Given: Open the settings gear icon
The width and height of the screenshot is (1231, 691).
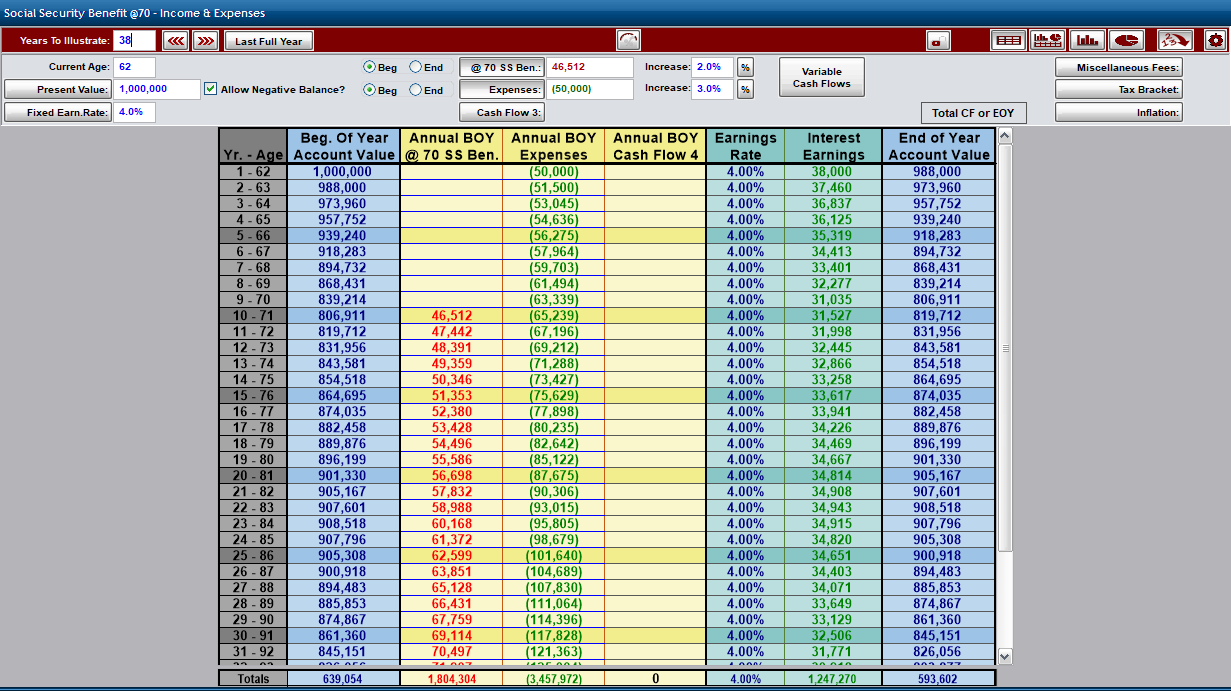Looking at the screenshot, I should pos(1215,41).
